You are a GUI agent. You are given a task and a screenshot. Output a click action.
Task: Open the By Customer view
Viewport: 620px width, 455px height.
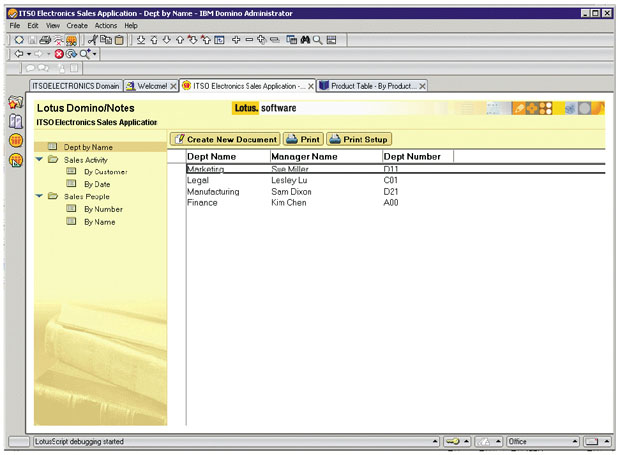(x=106, y=172)
